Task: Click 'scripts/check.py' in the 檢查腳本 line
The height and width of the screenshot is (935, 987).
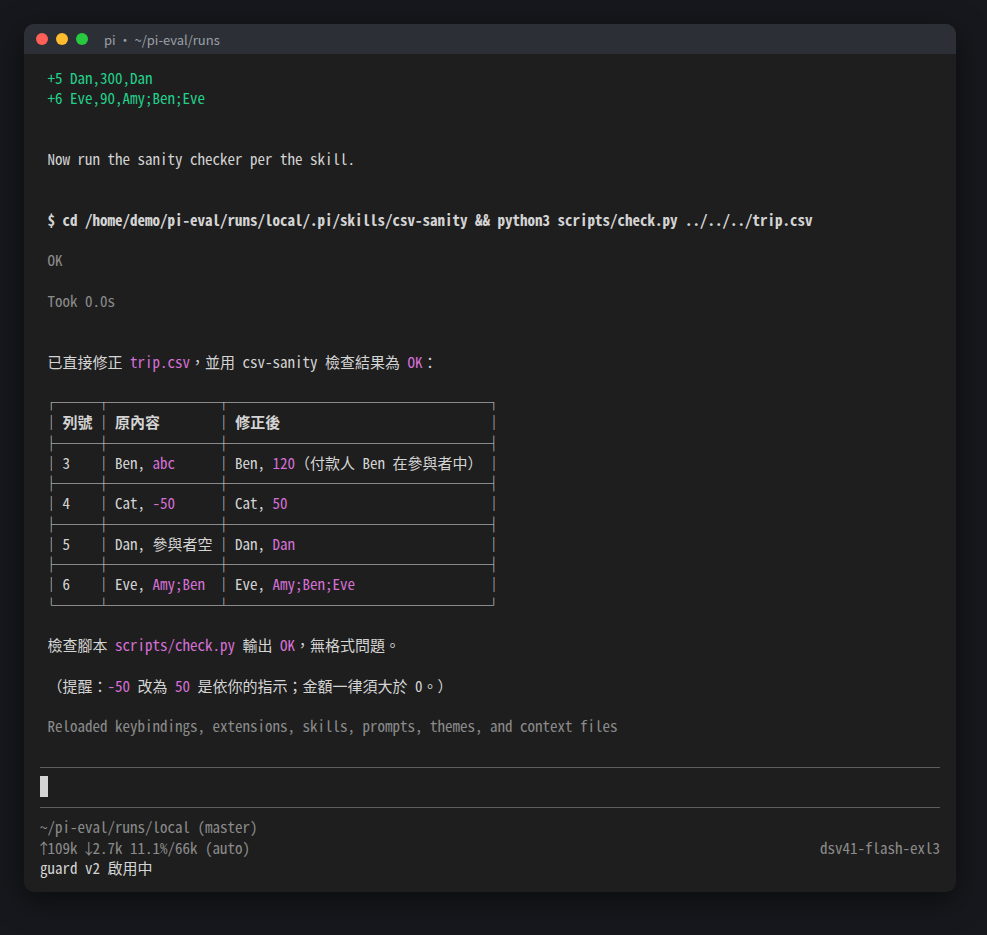Action: point(175,646)
